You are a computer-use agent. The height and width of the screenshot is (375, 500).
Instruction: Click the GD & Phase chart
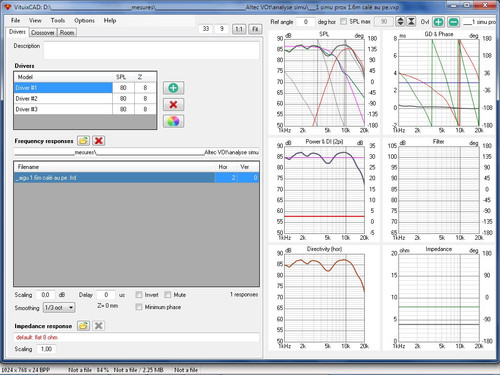(439, 82)
